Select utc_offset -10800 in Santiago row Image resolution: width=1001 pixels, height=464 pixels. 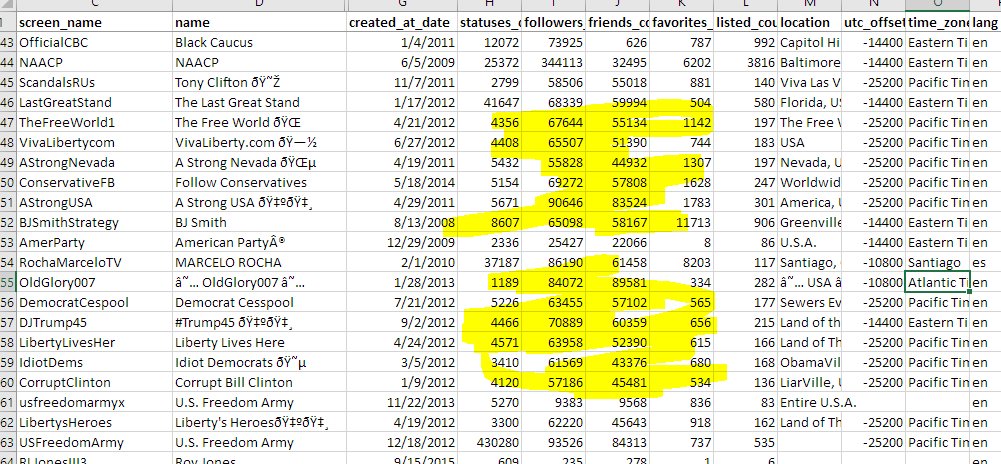point(873,262)
